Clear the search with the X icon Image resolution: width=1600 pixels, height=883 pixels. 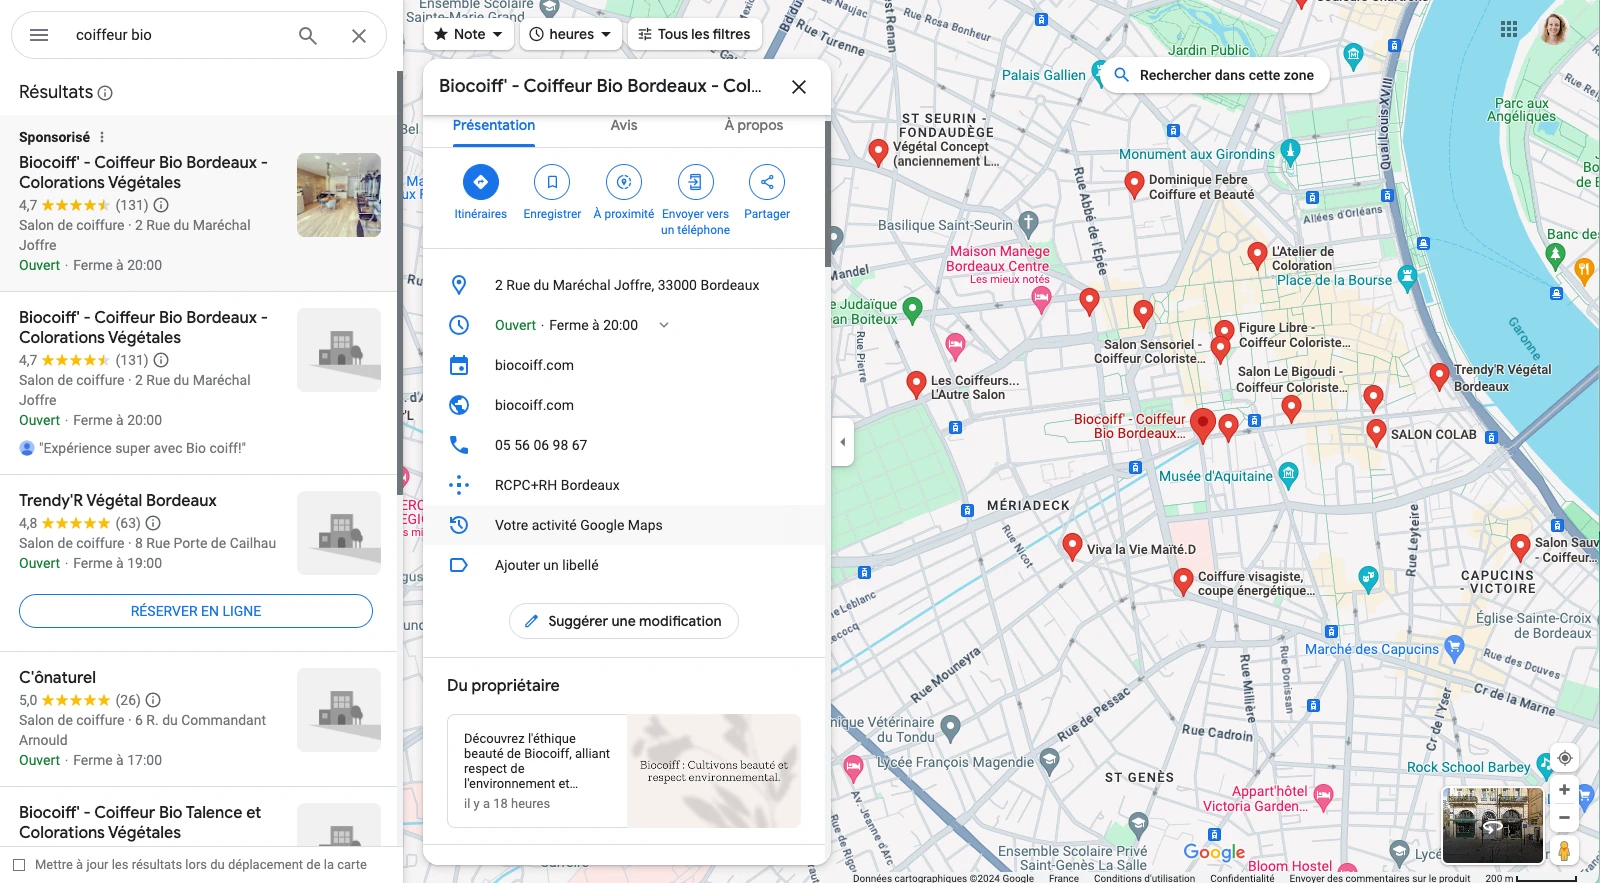coord(359,36)
